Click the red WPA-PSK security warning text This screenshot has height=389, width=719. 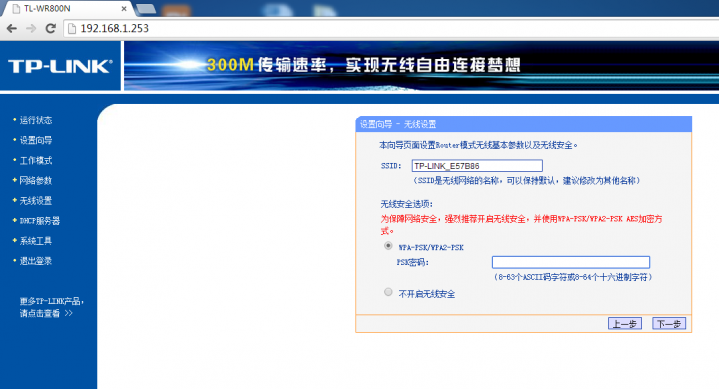[521, 224]
